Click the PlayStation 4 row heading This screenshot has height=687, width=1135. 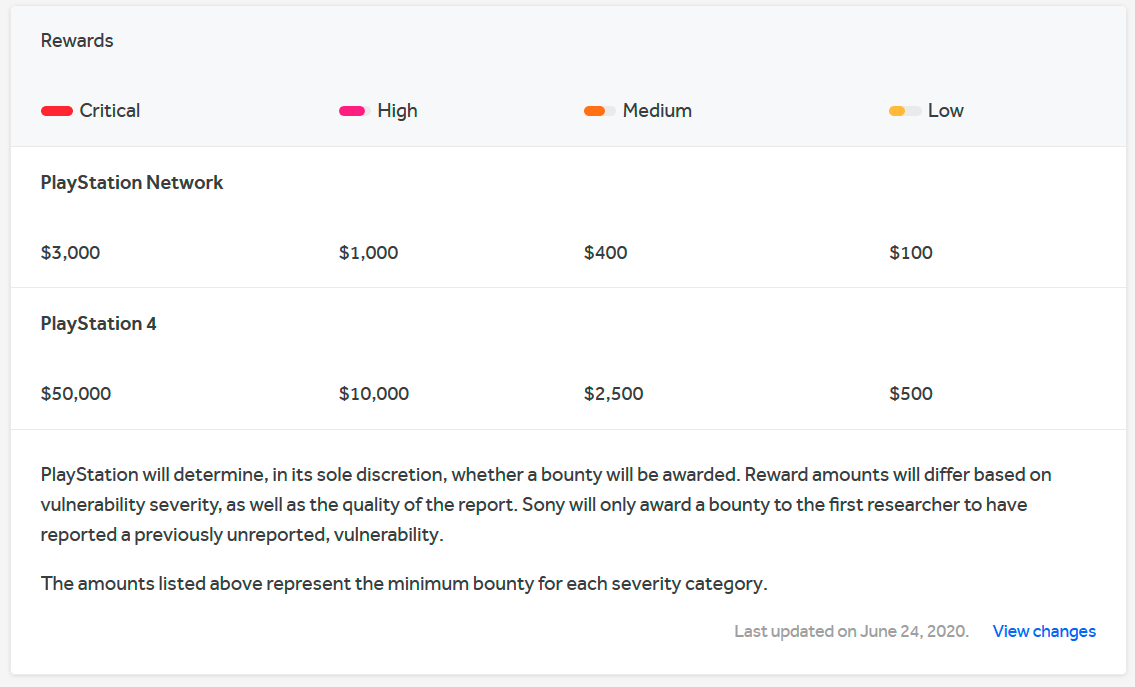coord(98,324)
